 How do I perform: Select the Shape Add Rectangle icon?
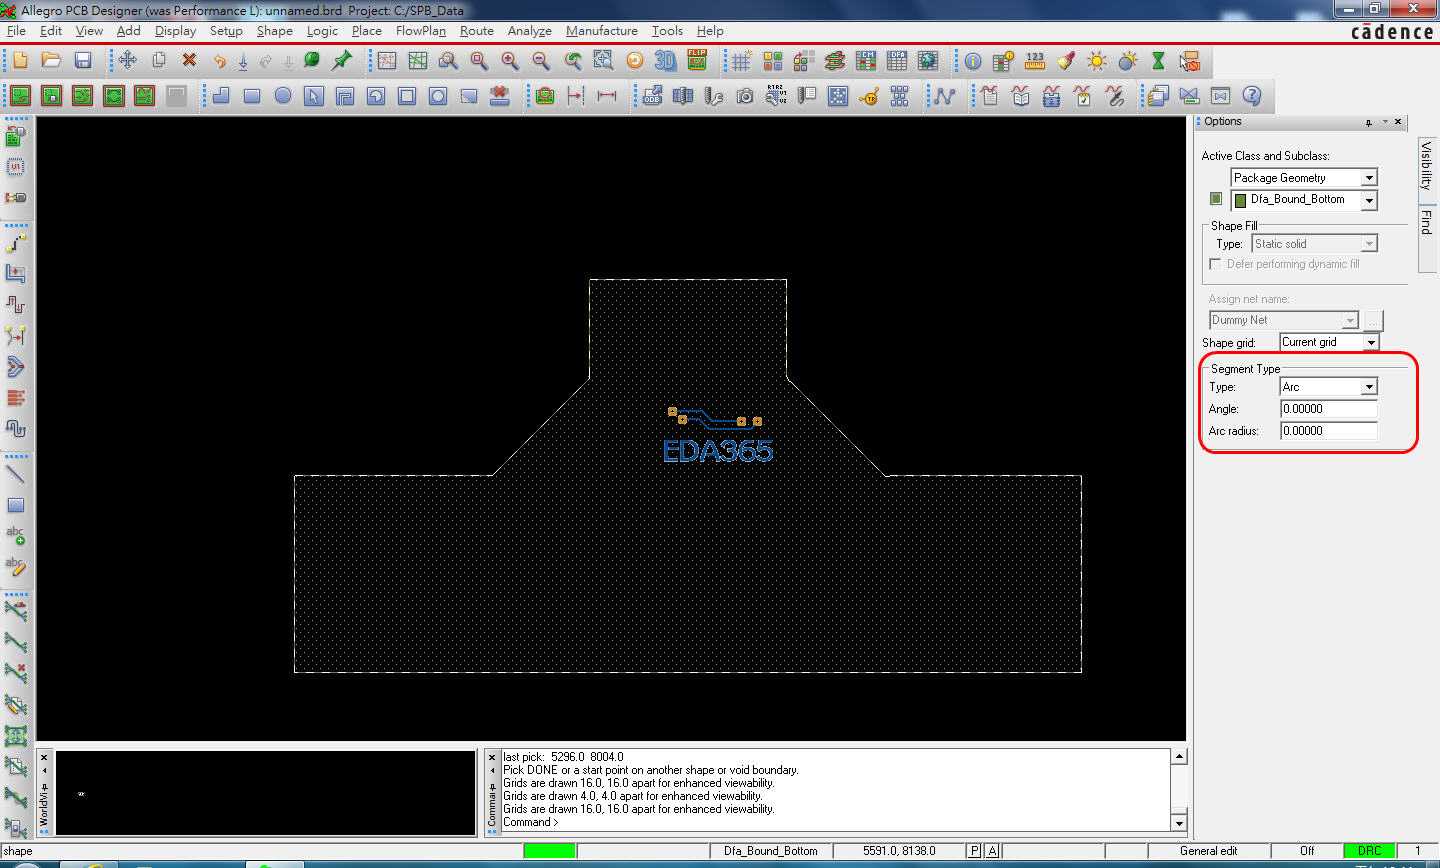pos(252,96)
